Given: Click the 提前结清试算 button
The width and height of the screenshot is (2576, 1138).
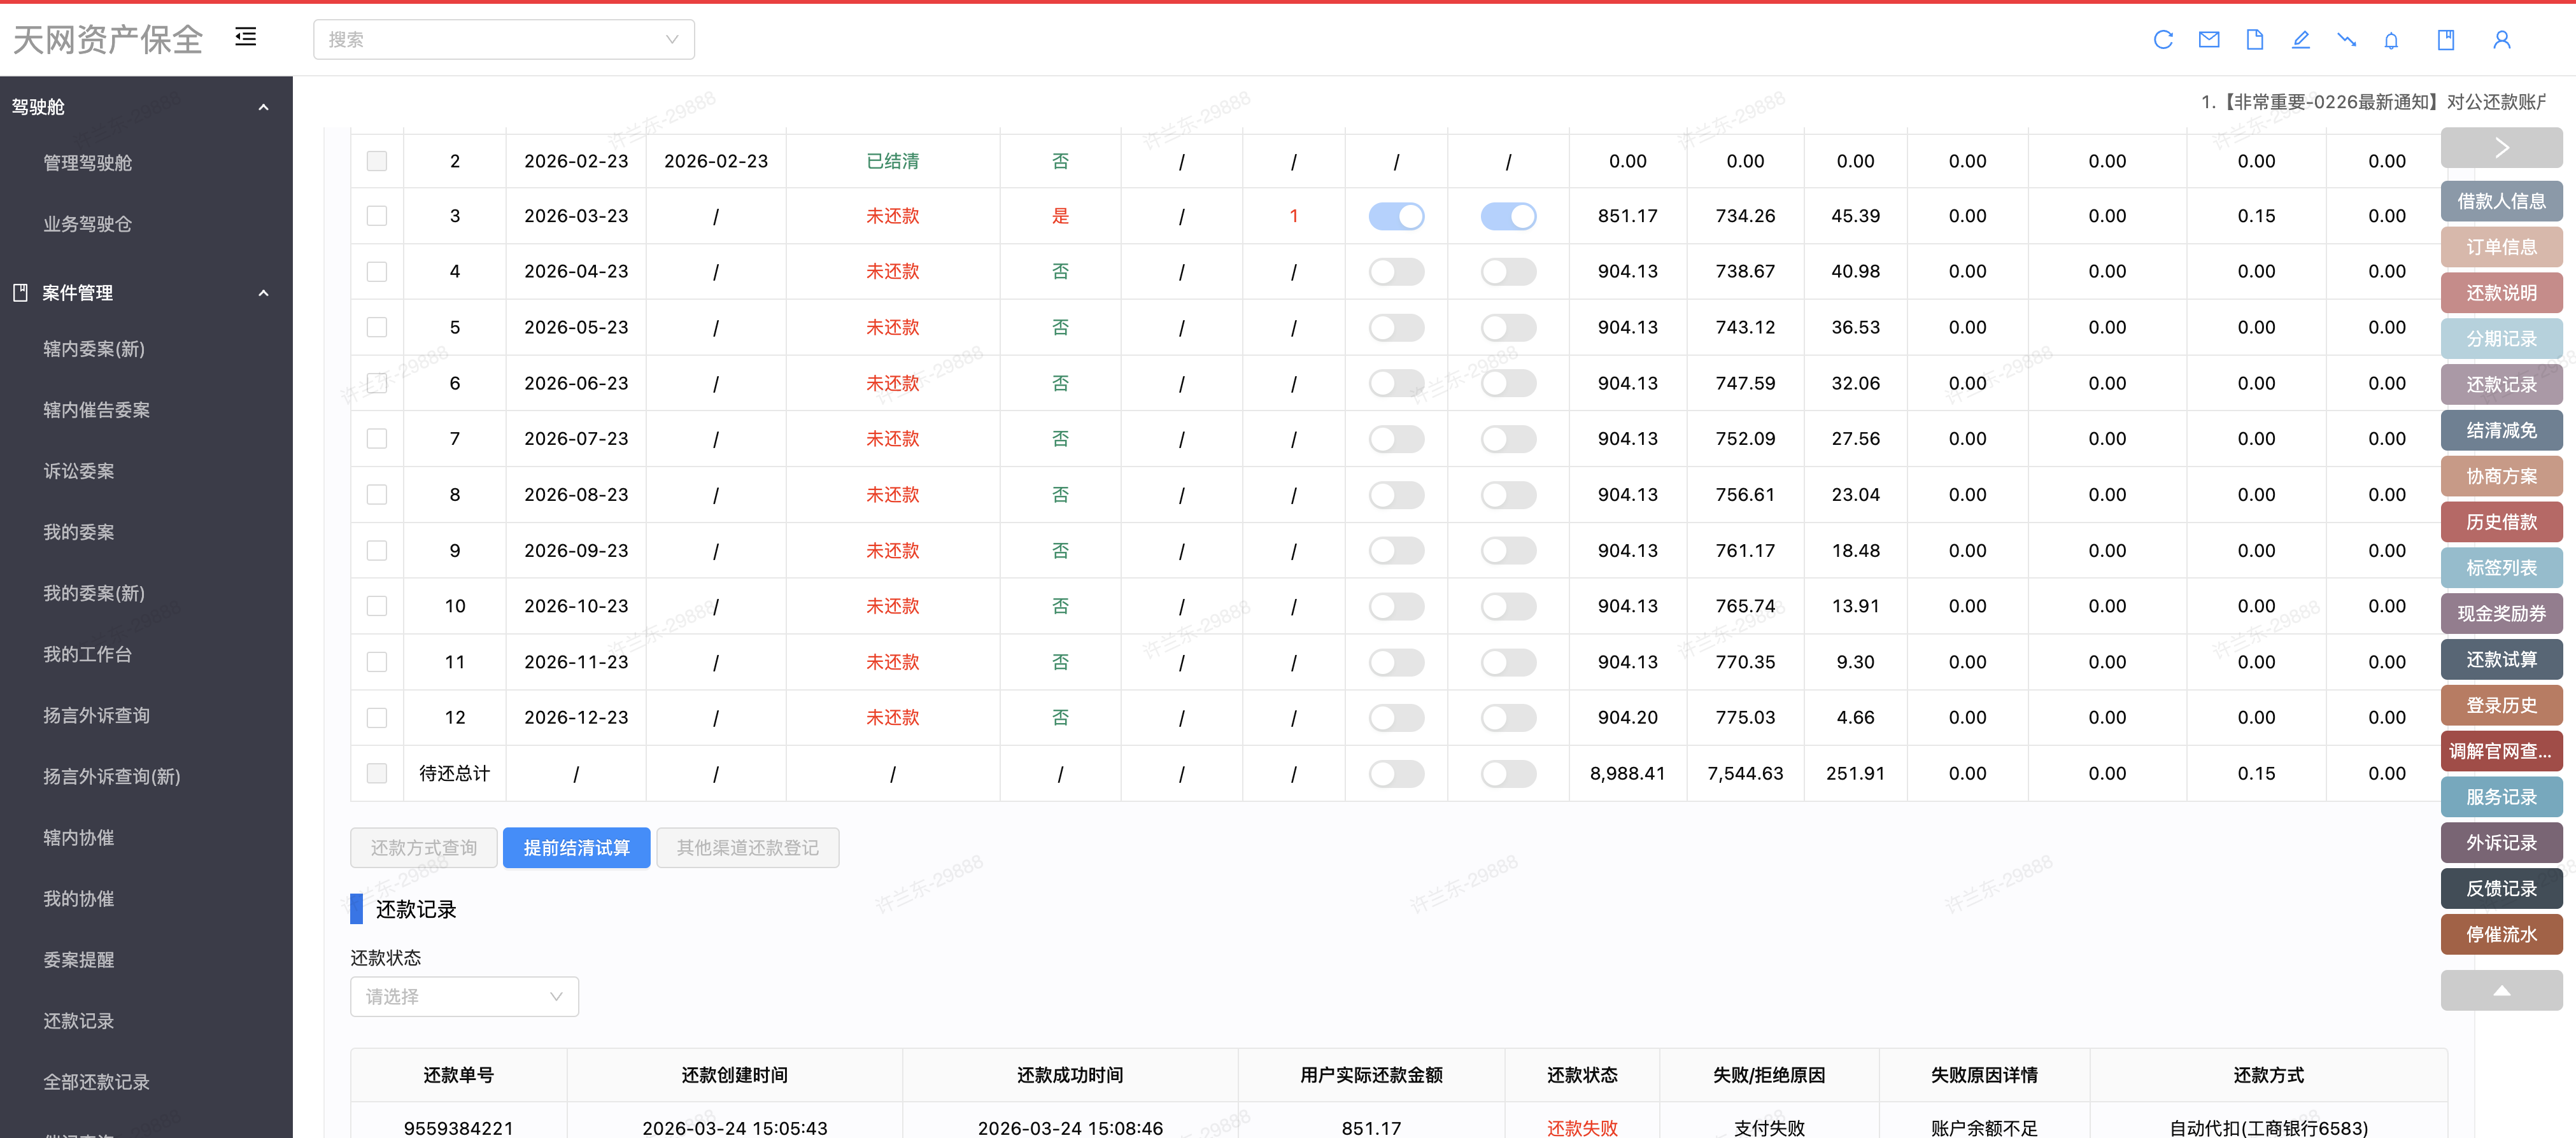Looking at the screenshot, I should pos(576,848).
